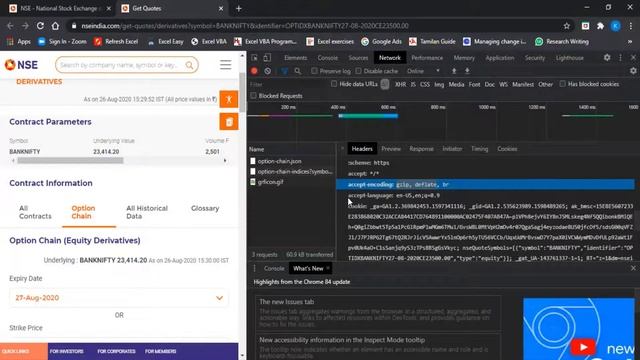This screenshot has width=640, height=360.
Task: Enable Disable cache checkbox
Action: coord(358,71)
